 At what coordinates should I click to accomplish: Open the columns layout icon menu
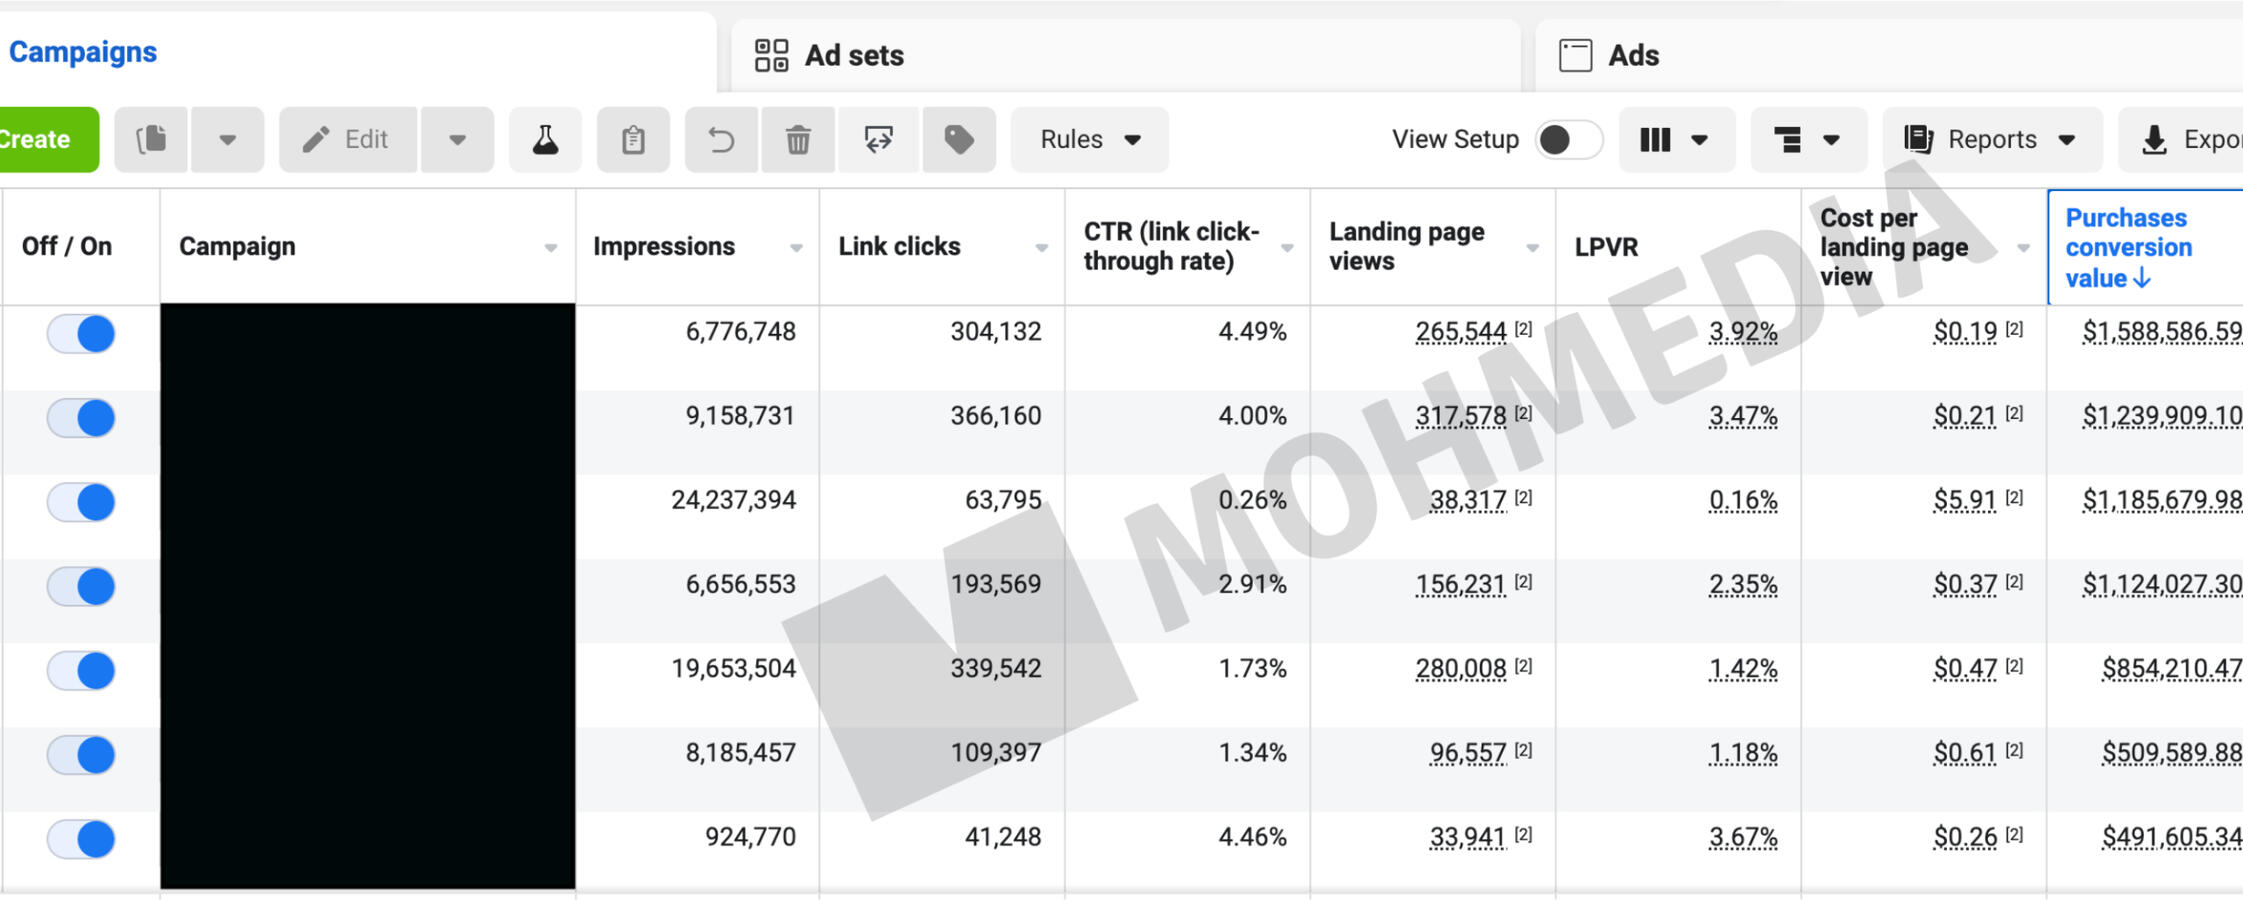pos(1675,139)
